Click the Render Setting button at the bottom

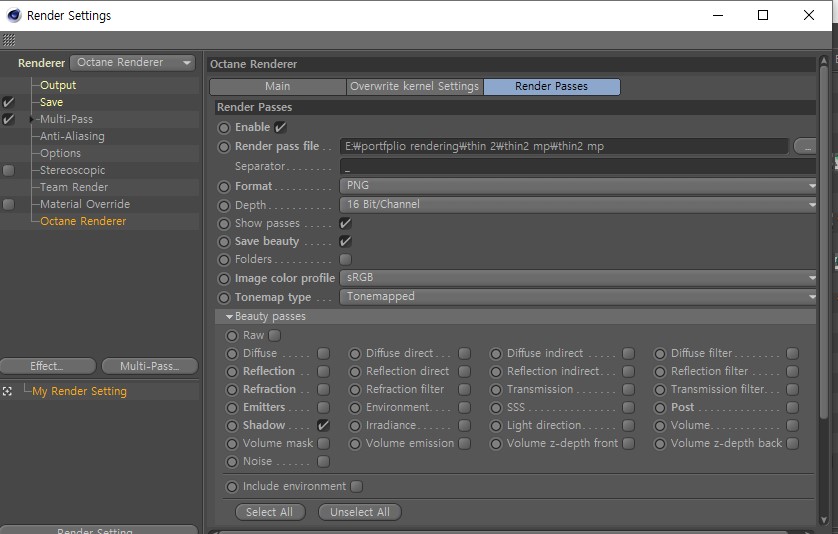(x=99, y=530)
